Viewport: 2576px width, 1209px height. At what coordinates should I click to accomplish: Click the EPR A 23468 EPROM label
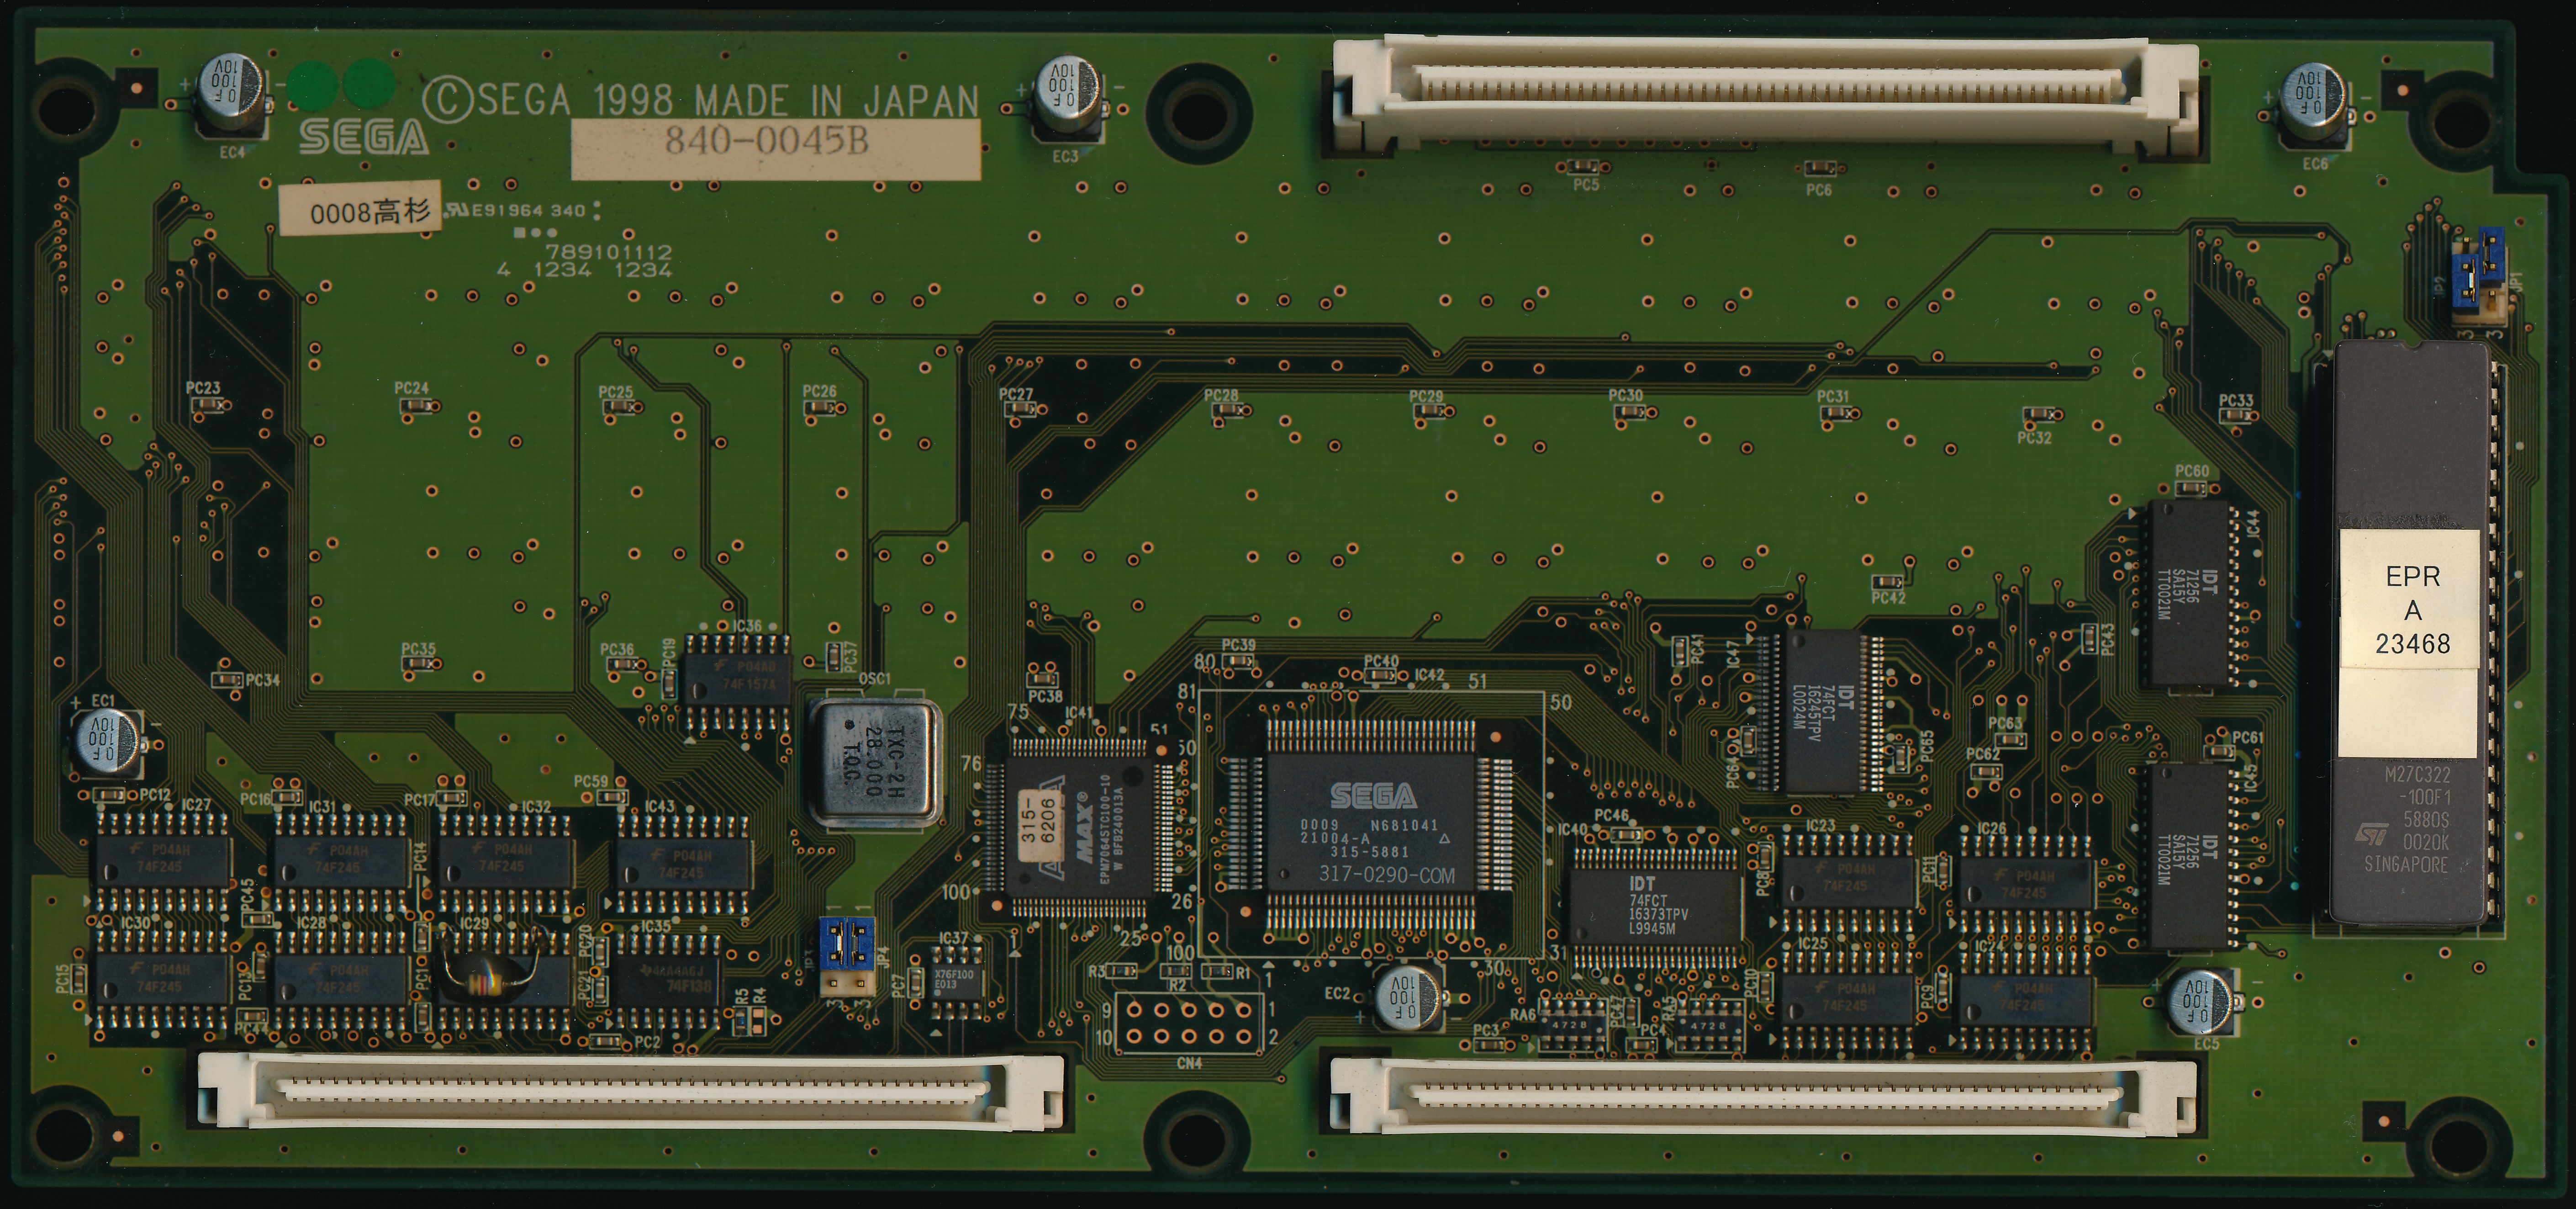pyautogui.click(x=2411, y=610)
